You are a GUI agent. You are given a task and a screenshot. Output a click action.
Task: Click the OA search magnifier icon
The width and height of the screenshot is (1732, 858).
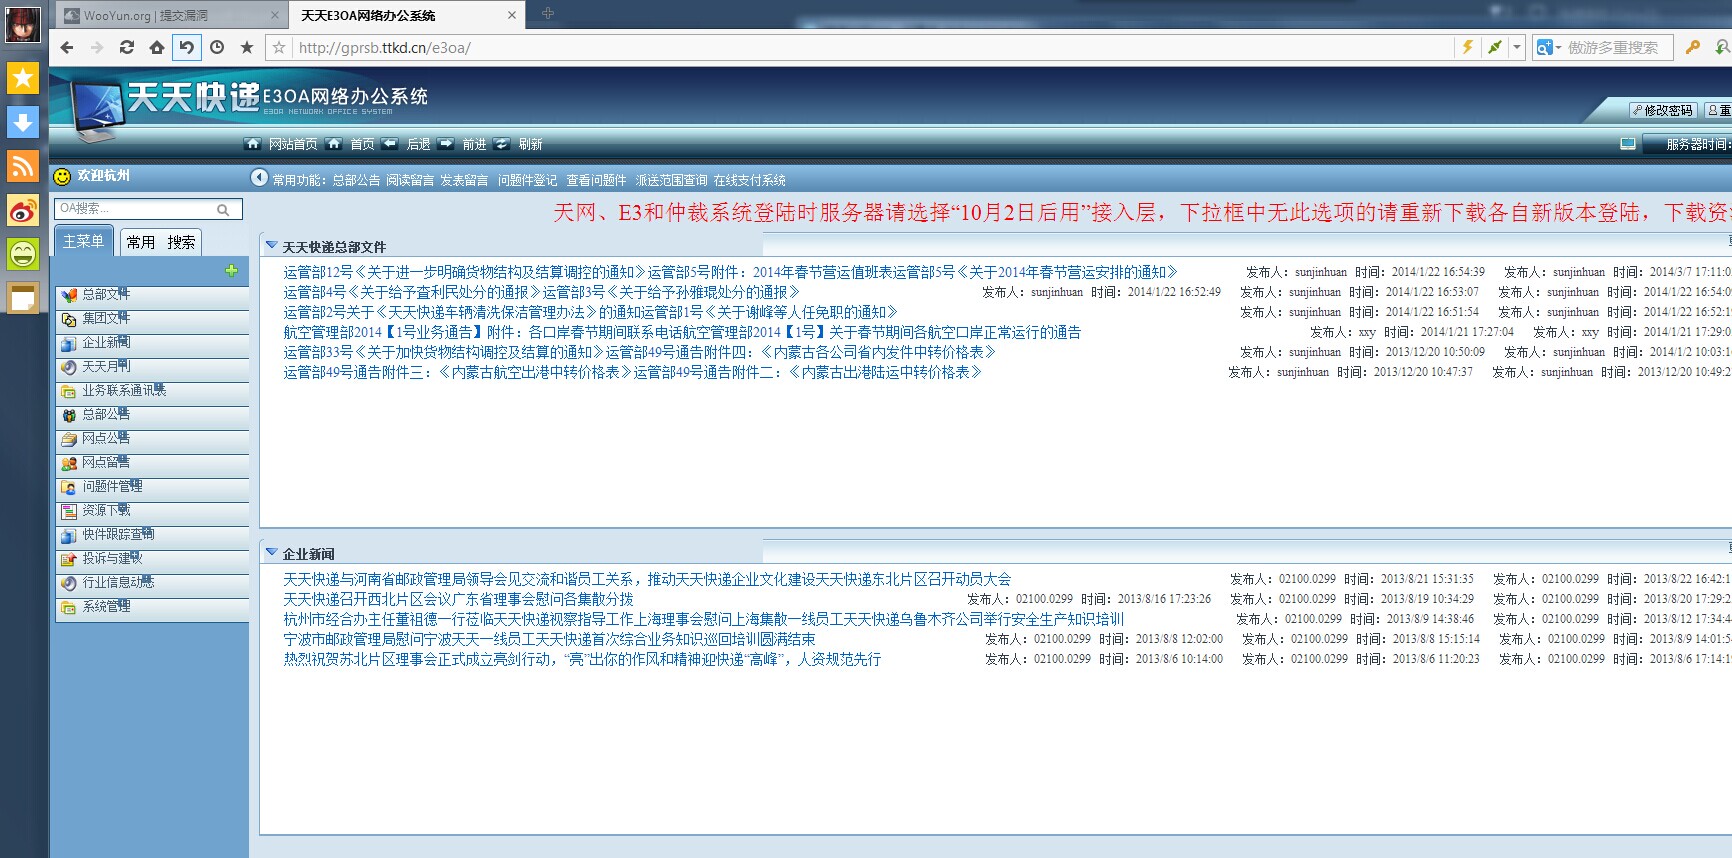pos(224,209)
